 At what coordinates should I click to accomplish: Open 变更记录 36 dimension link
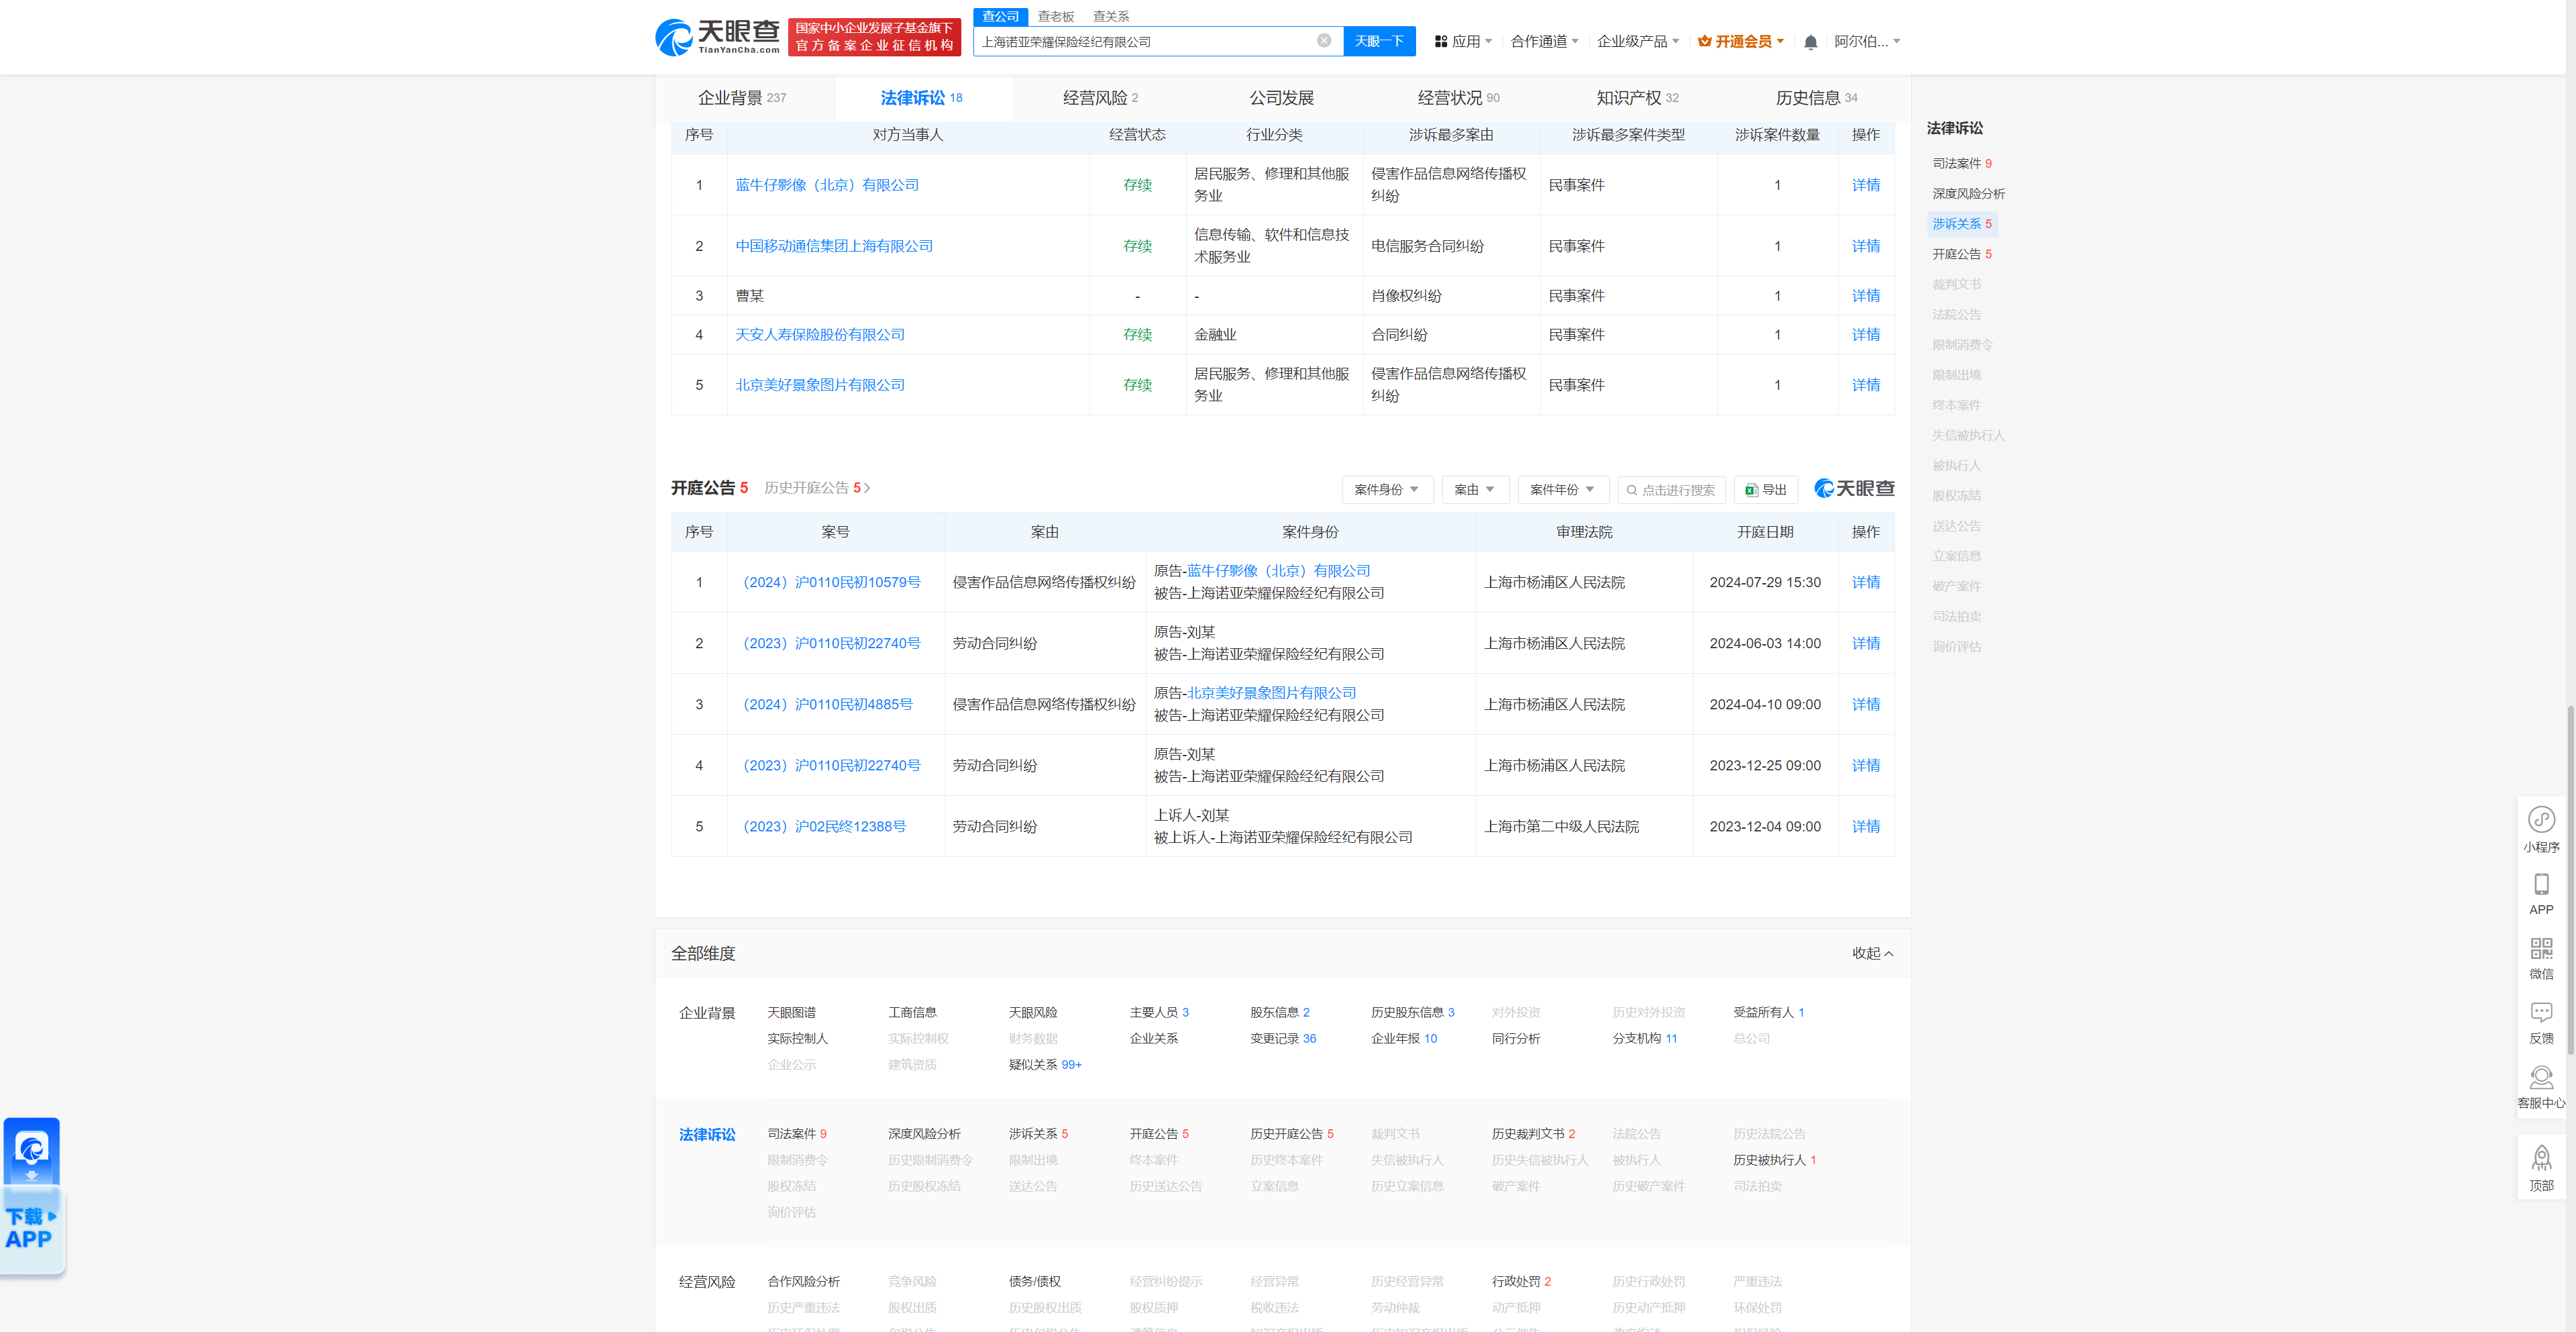1283,1038
